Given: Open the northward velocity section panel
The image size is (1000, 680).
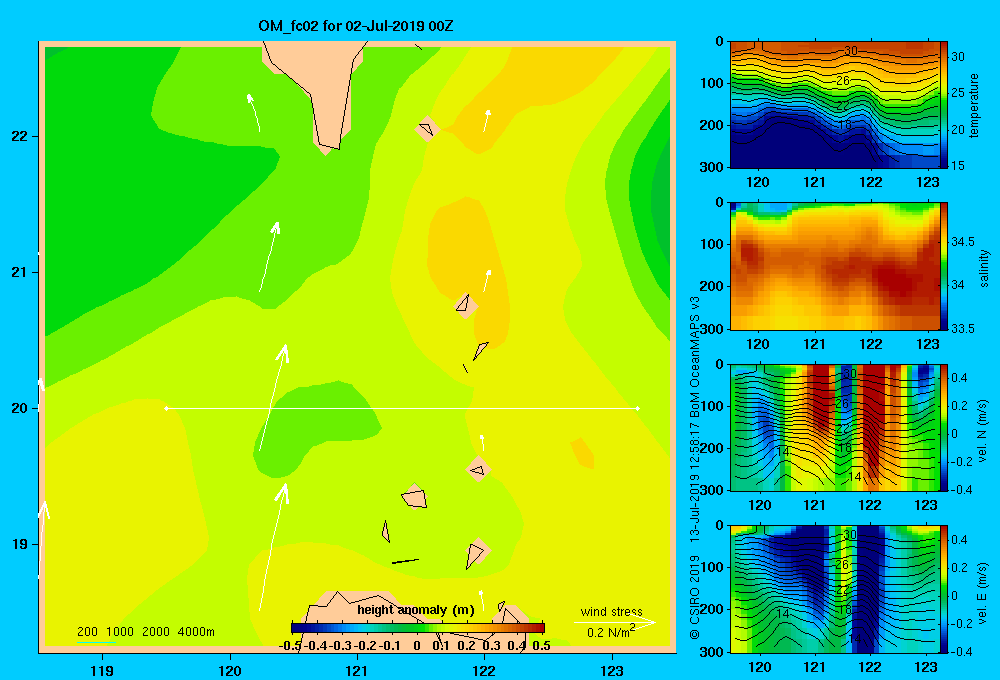Looking at the screenshot, I should (835, 428).
